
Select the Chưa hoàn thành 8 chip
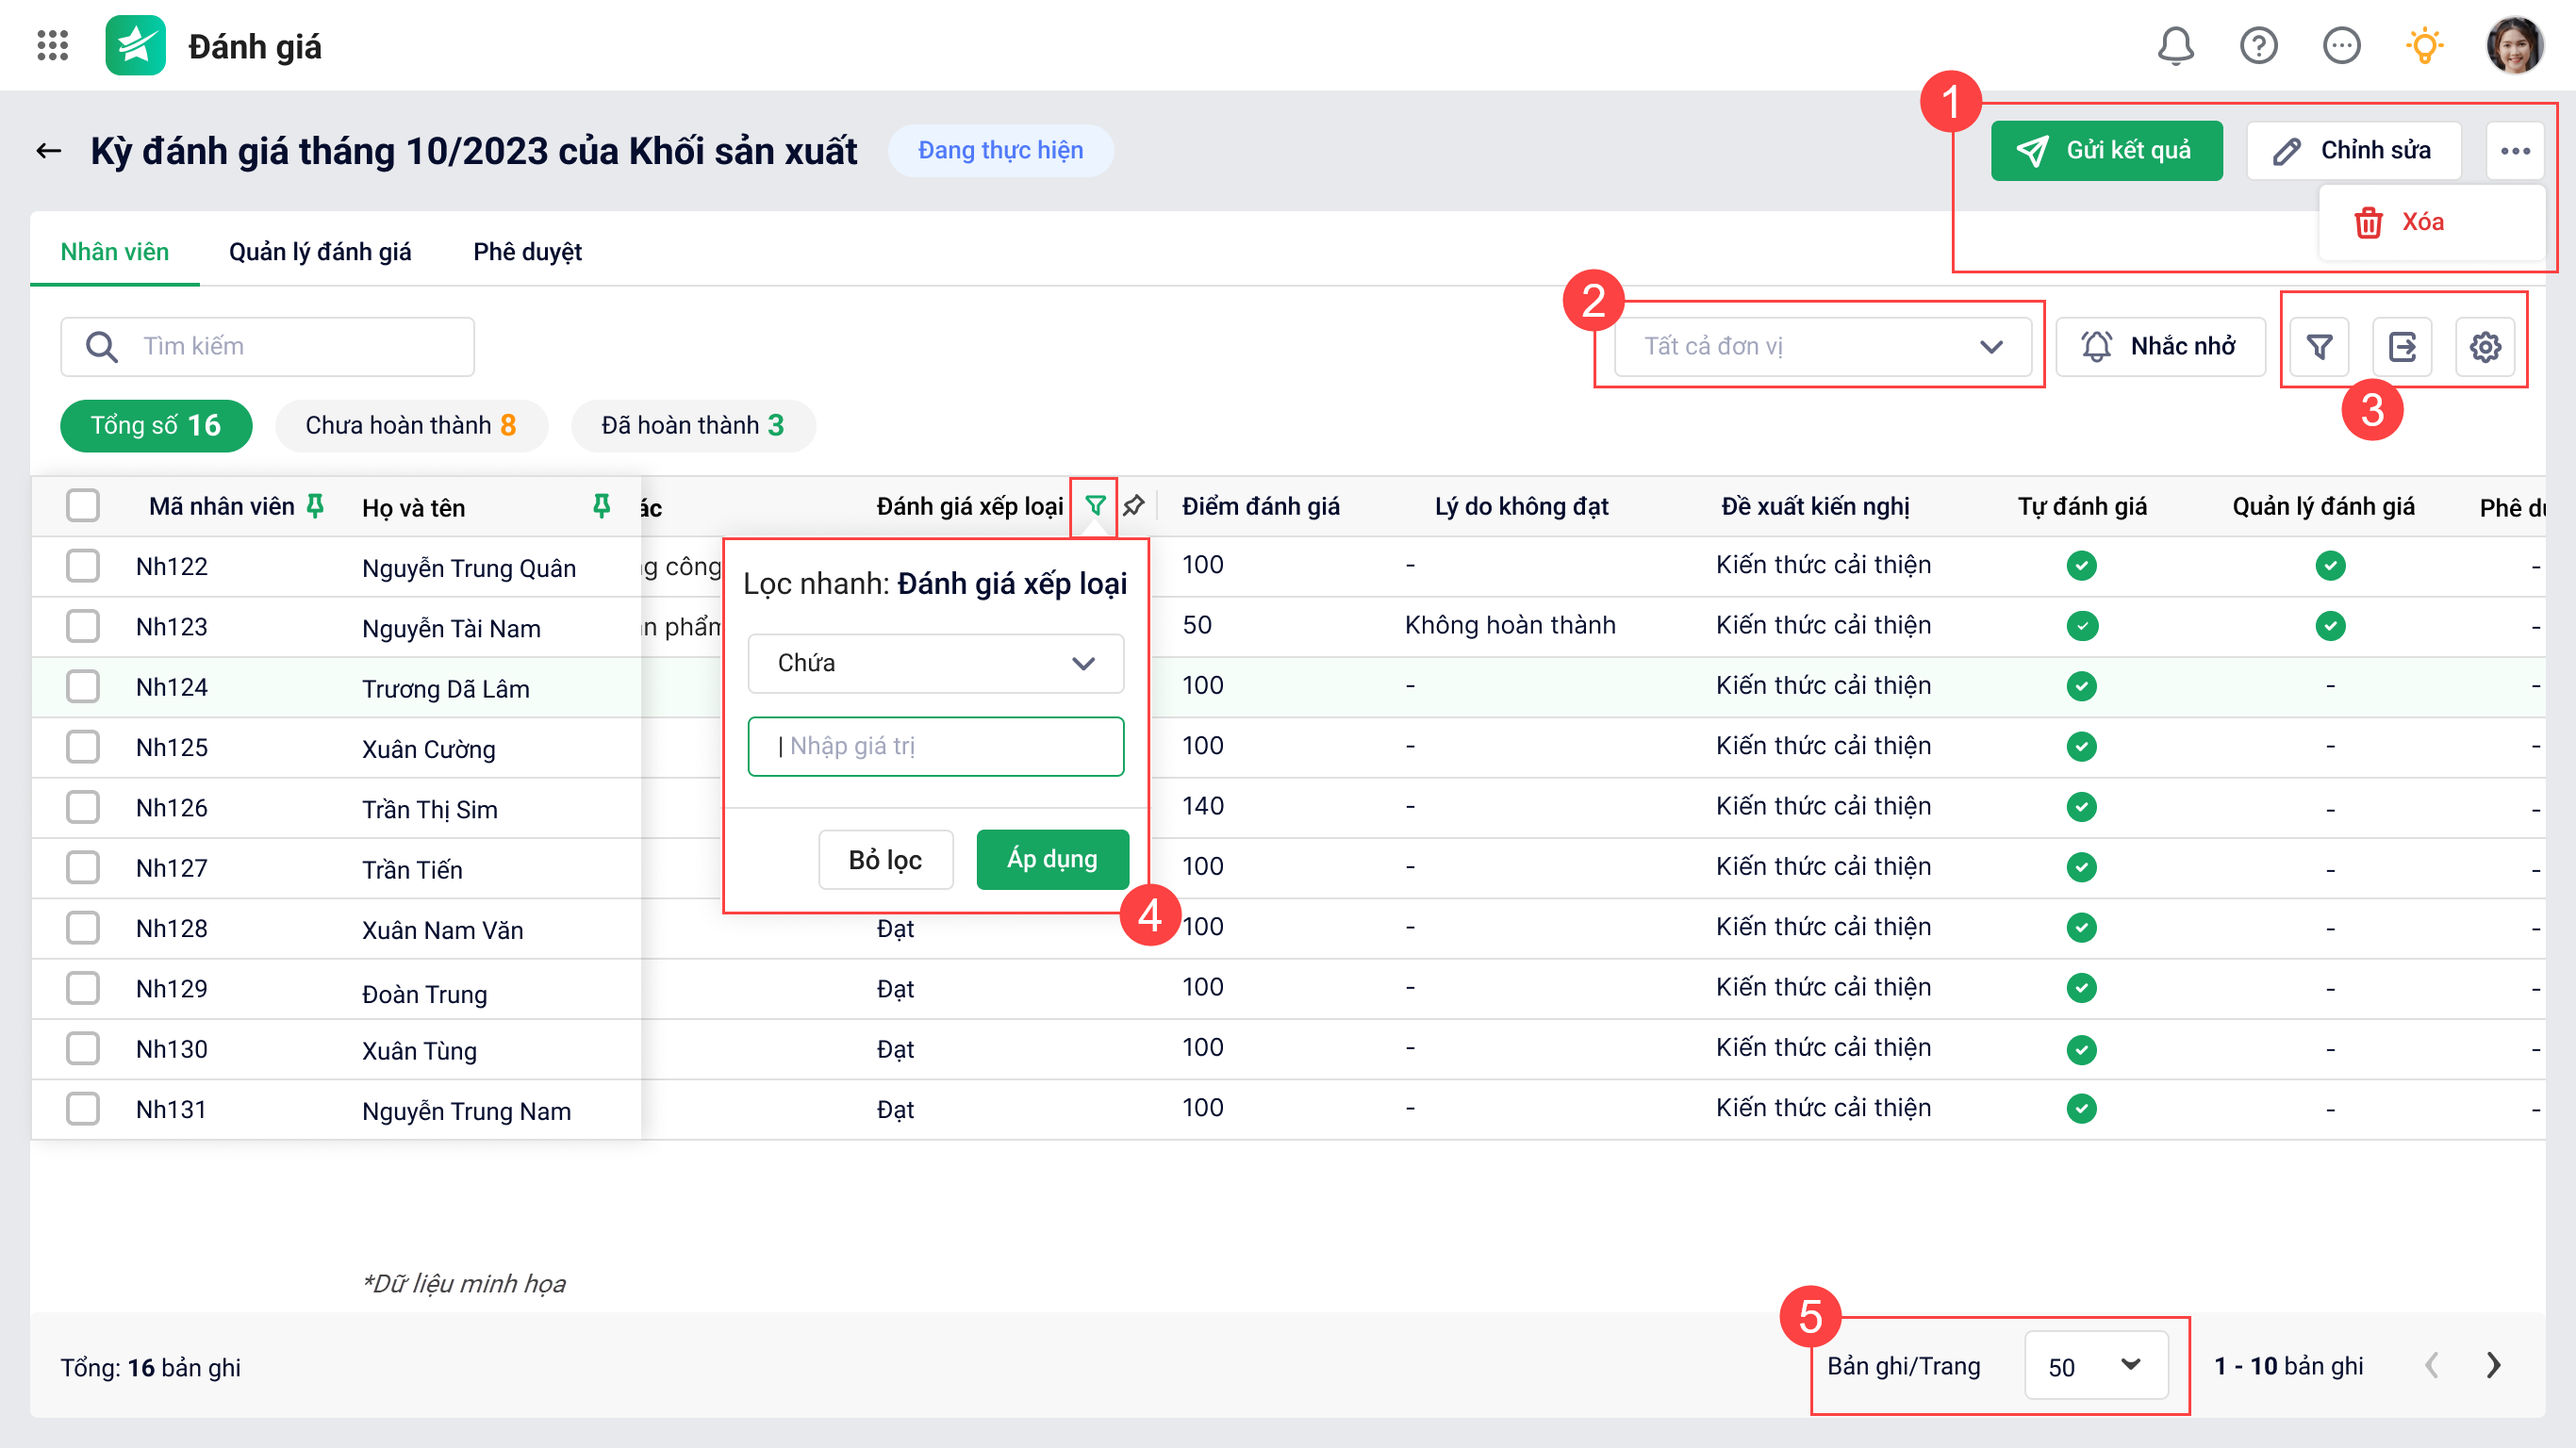tap(411, 426)
